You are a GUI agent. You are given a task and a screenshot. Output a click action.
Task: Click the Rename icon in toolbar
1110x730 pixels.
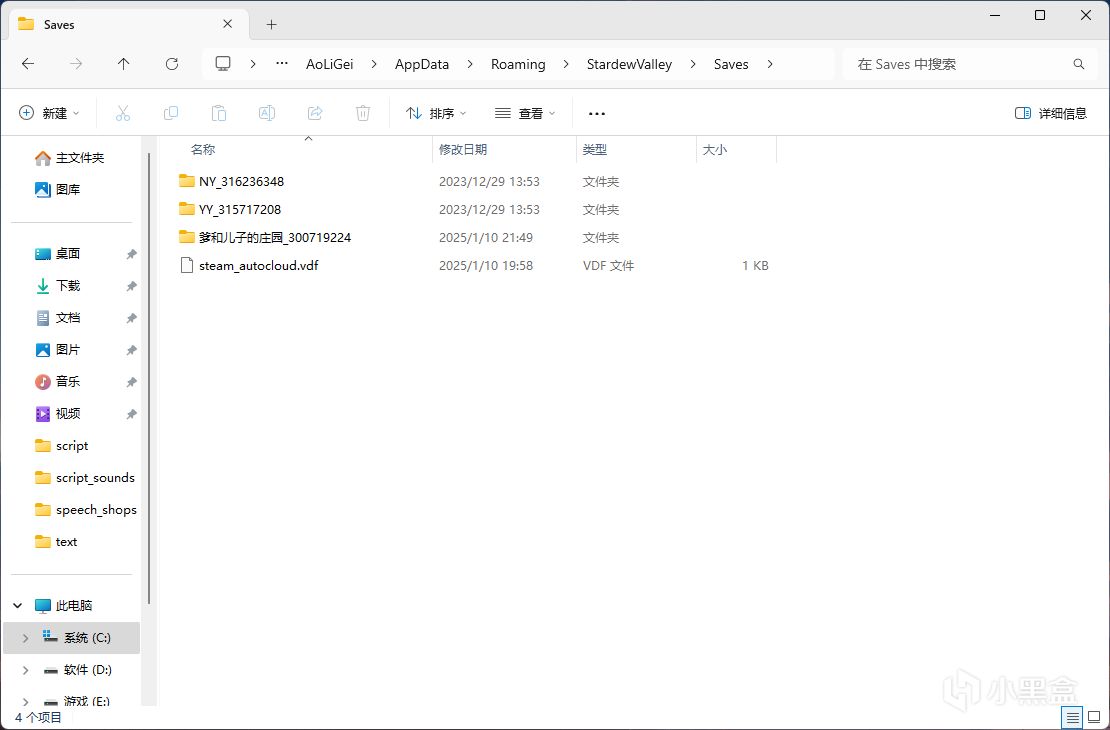(x=267, y=113)
